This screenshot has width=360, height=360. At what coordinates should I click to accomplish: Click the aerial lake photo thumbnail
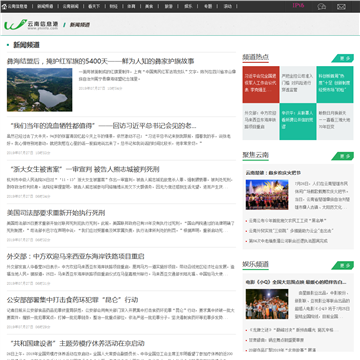coord(39,90)
